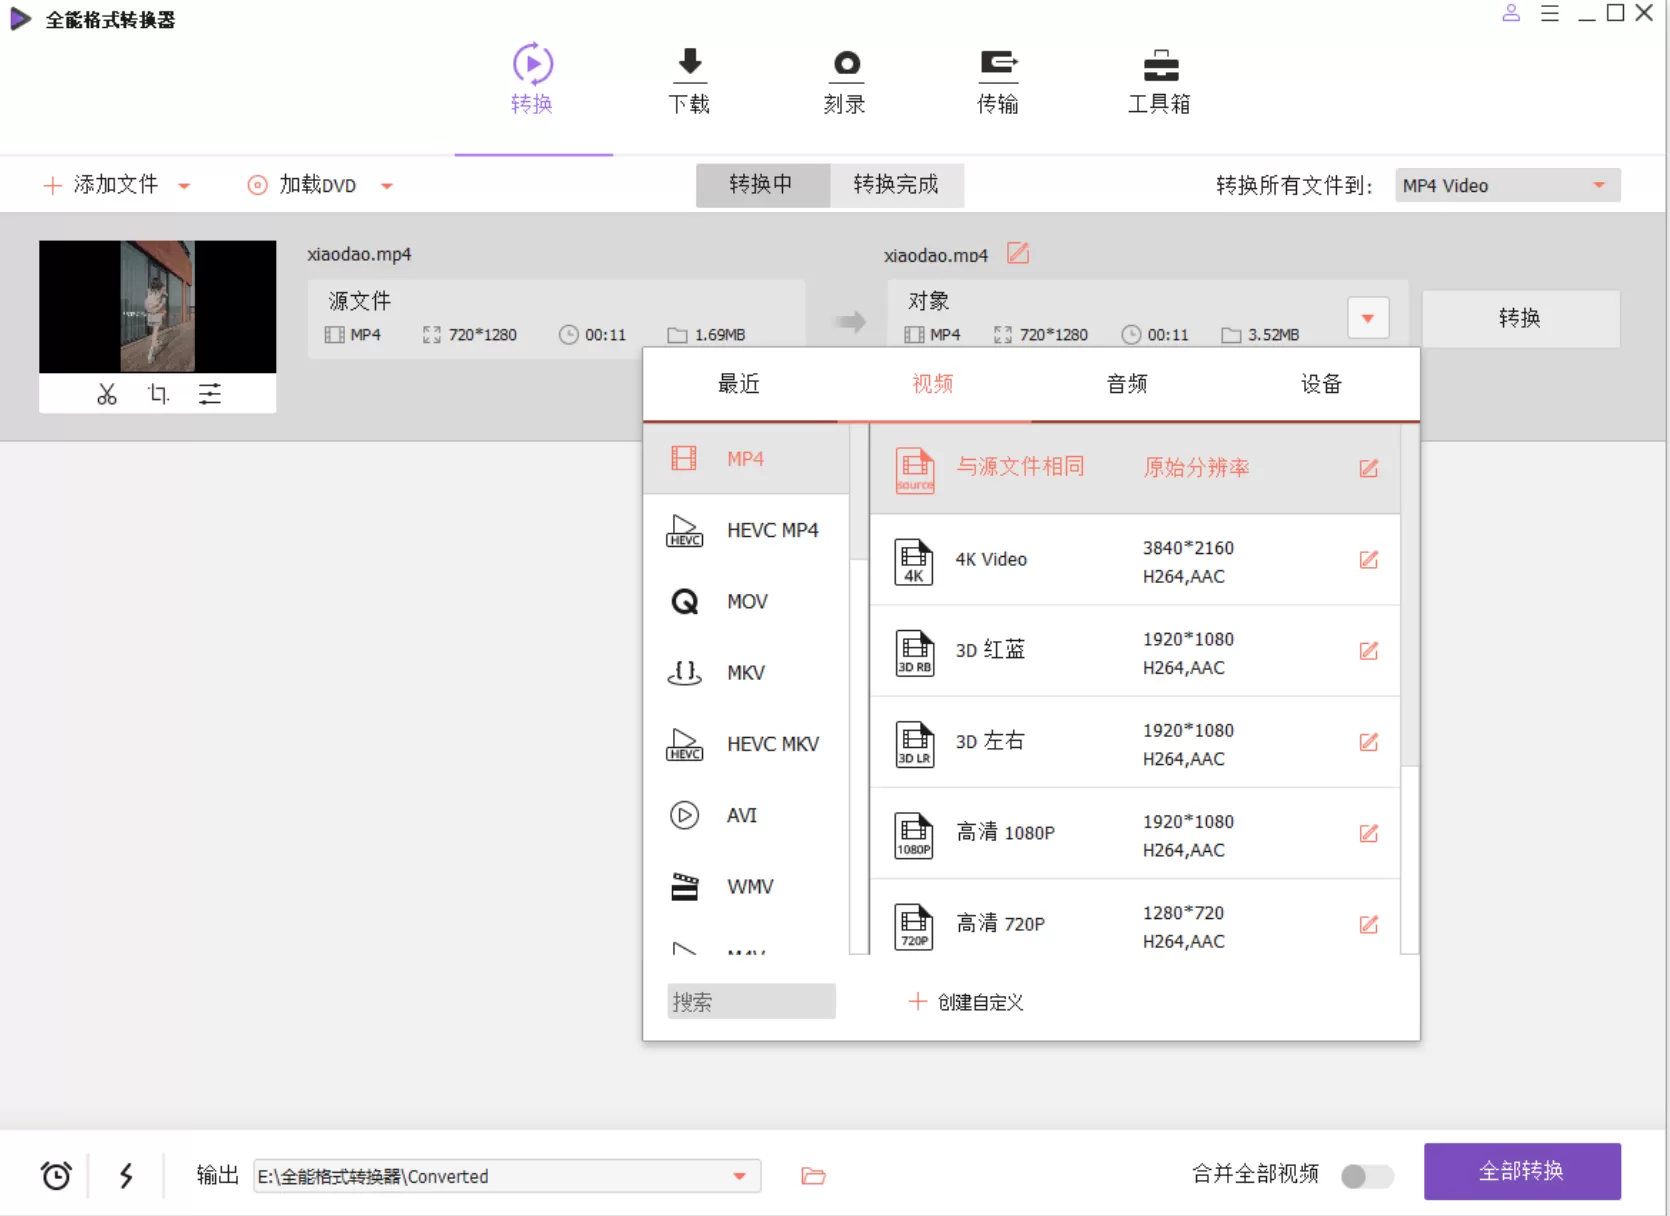Click the crop icon under video thumbnail
Viewport: 1670px width, 1216px height.
point(158,394)
